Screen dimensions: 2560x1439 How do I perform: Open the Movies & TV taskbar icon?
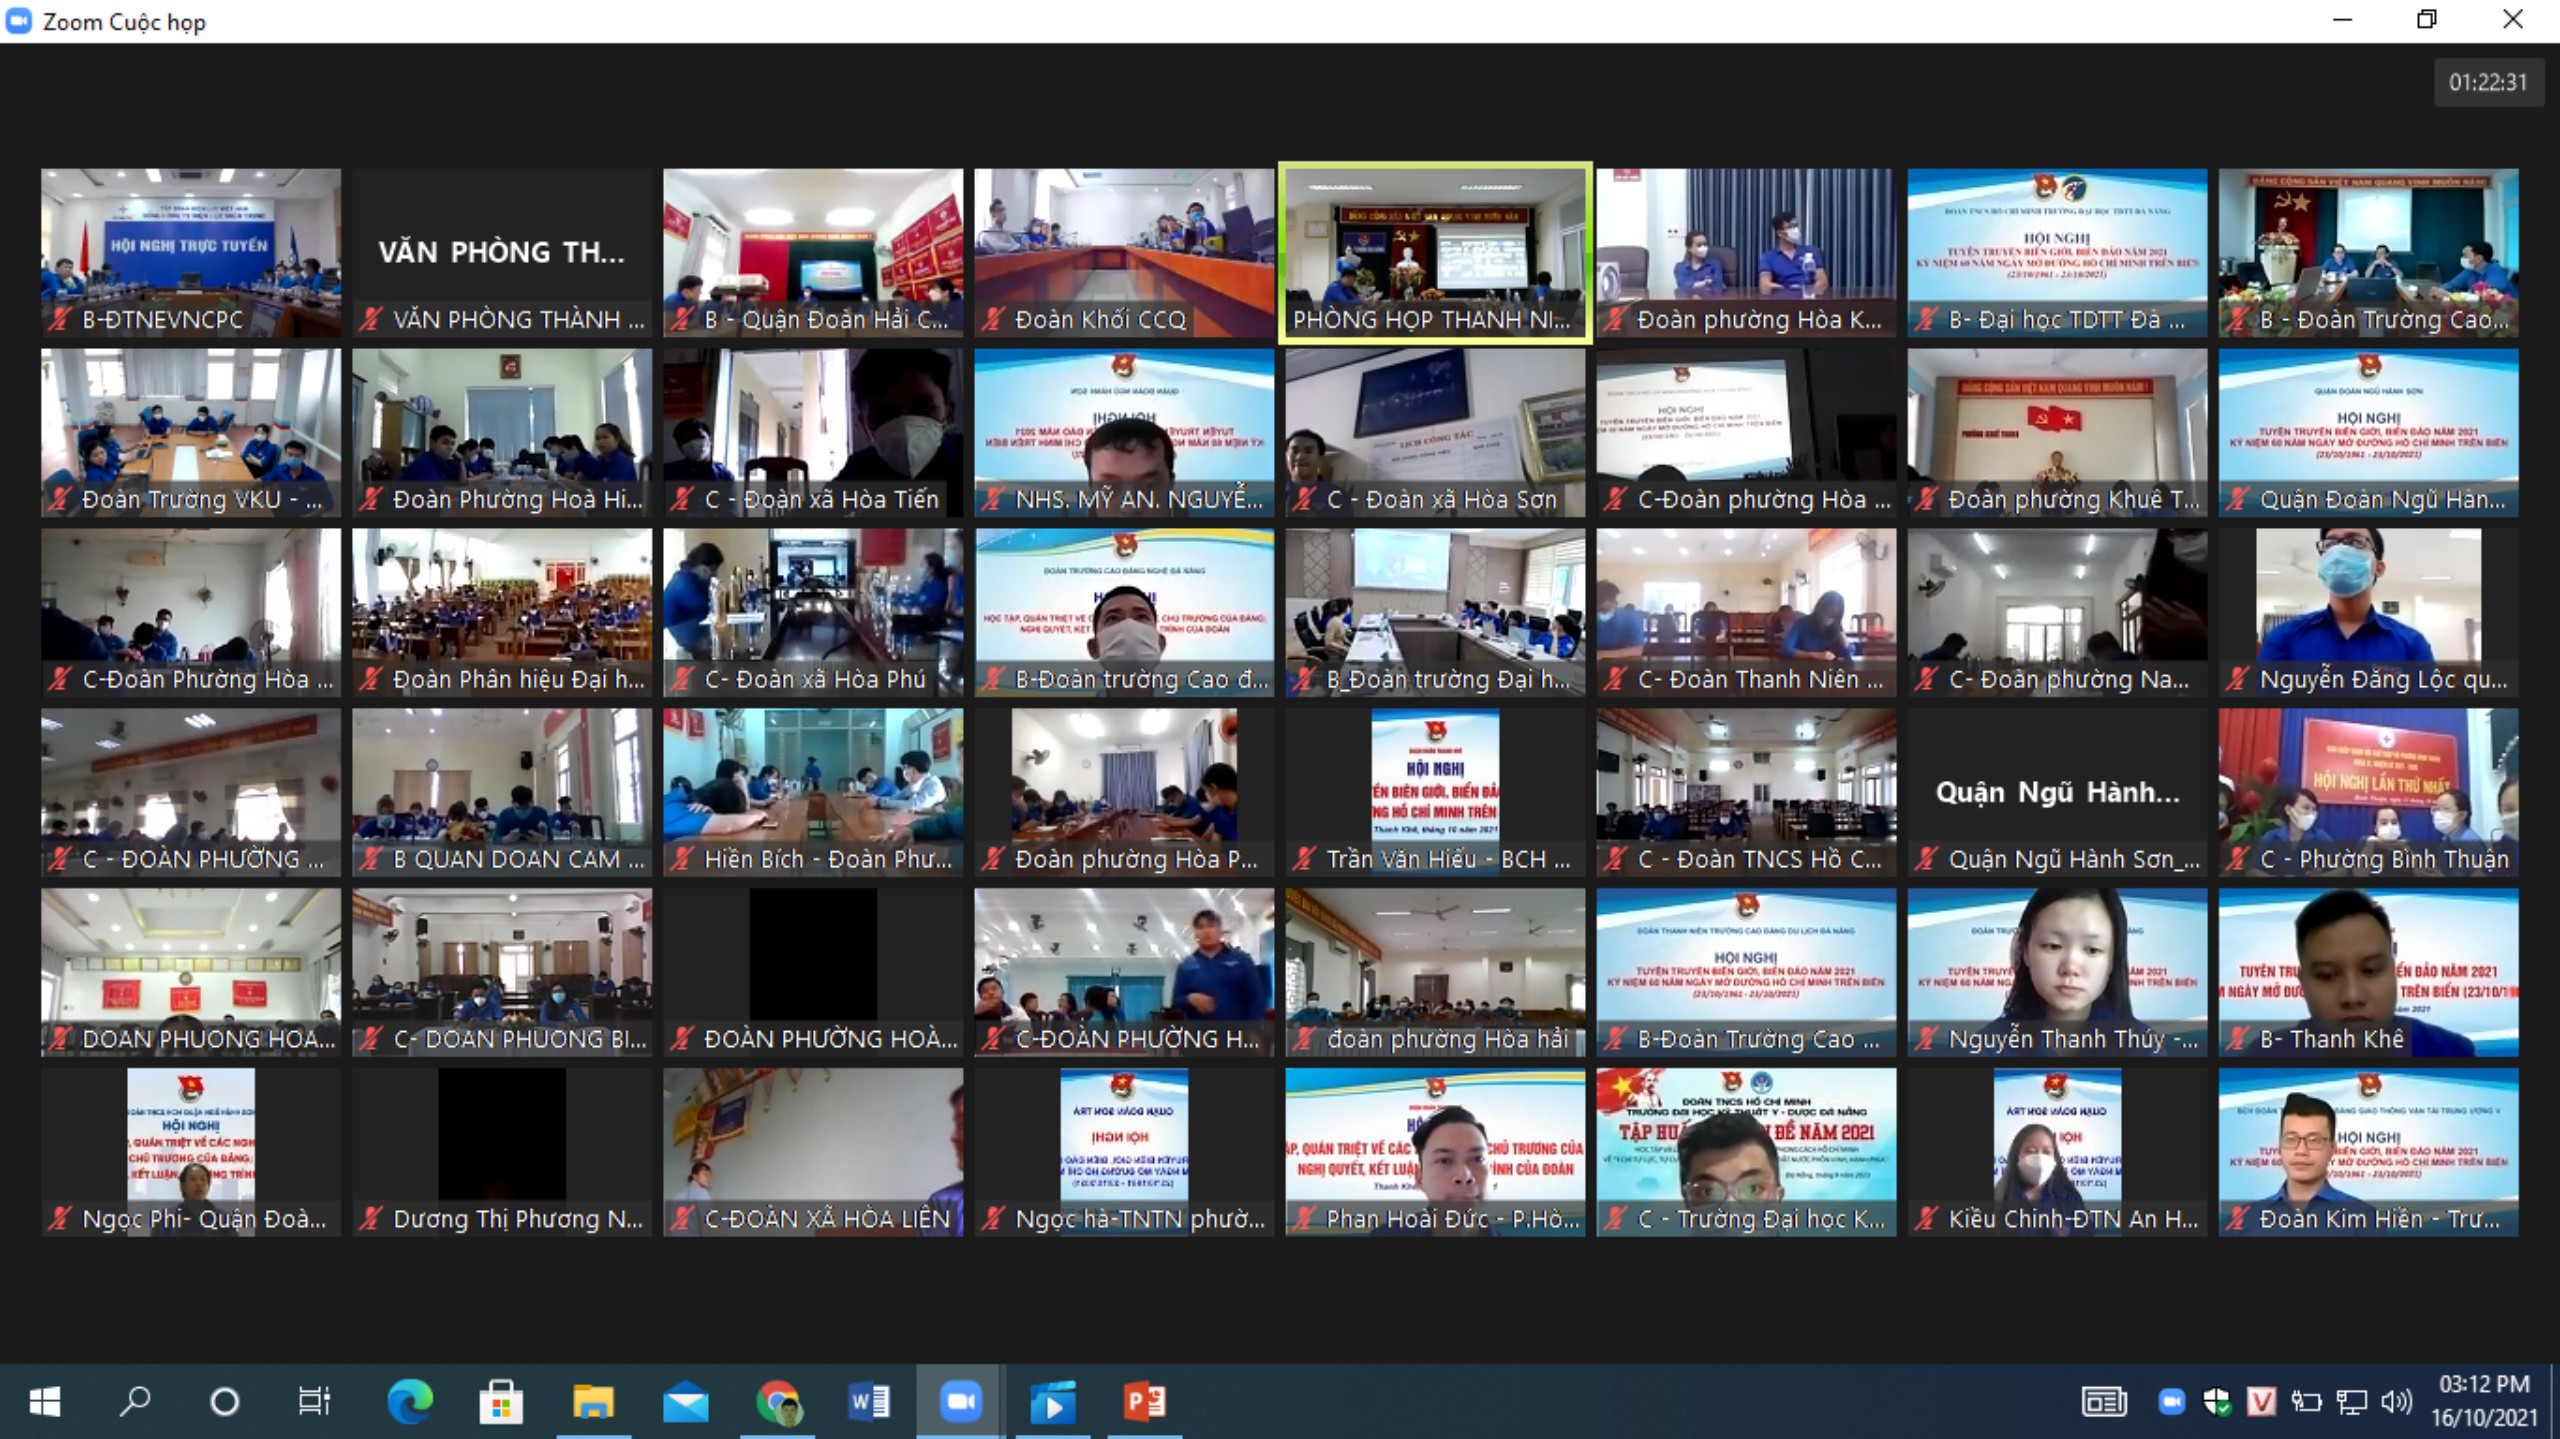(x=1052, y=1402)
